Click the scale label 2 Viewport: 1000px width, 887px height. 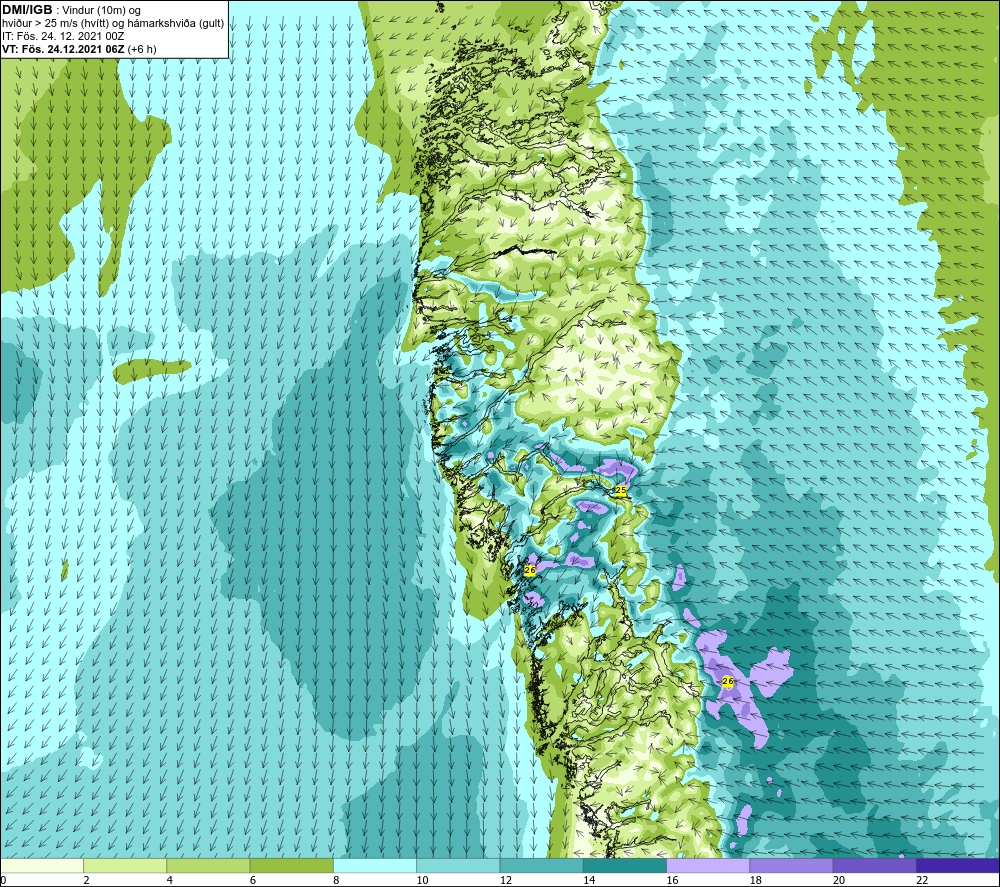[x=86, y=880]
